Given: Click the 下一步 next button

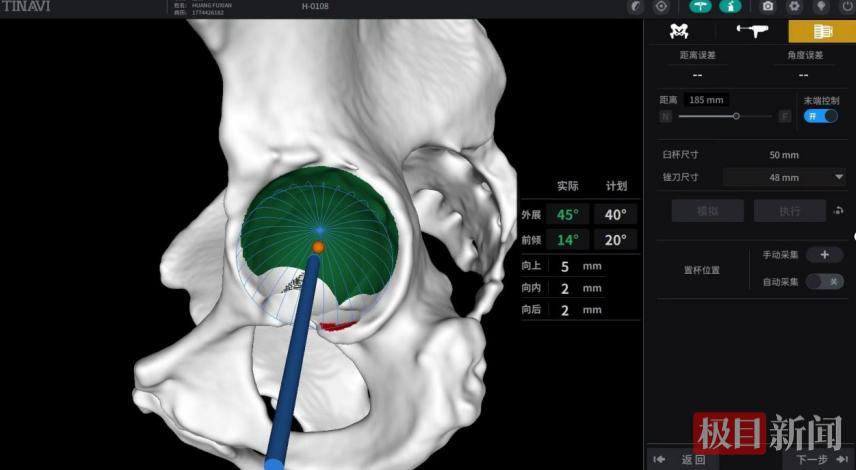Looking at the screenshot, I should click(815, 459).
